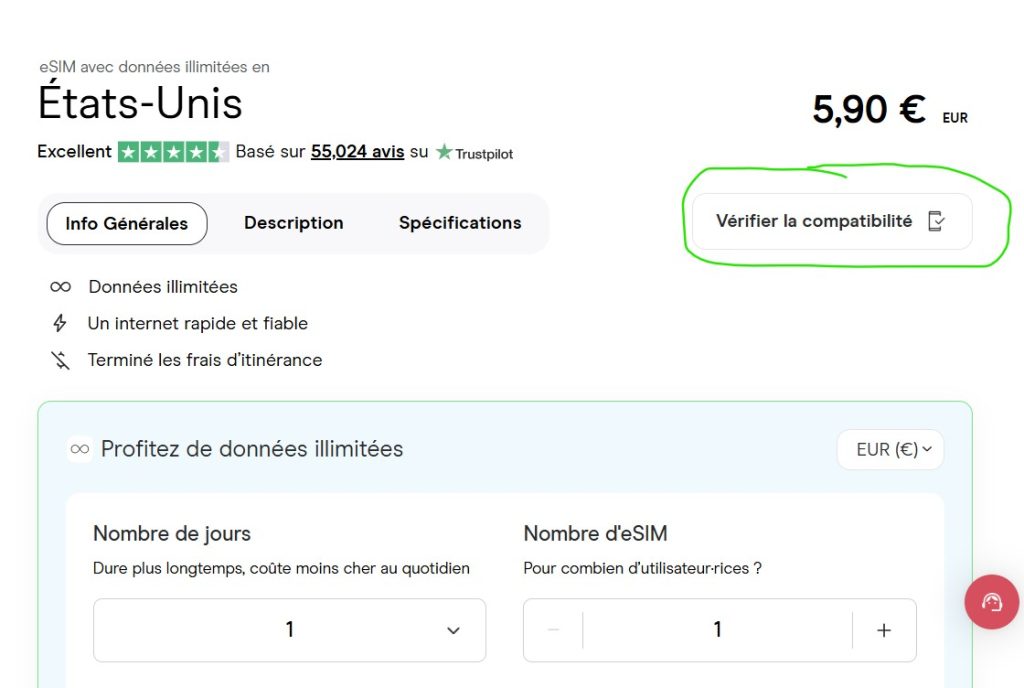The height and width of the screenshot is (688, 1024).
Task: Click the days number input field
Action: click(x=289, y=630)
